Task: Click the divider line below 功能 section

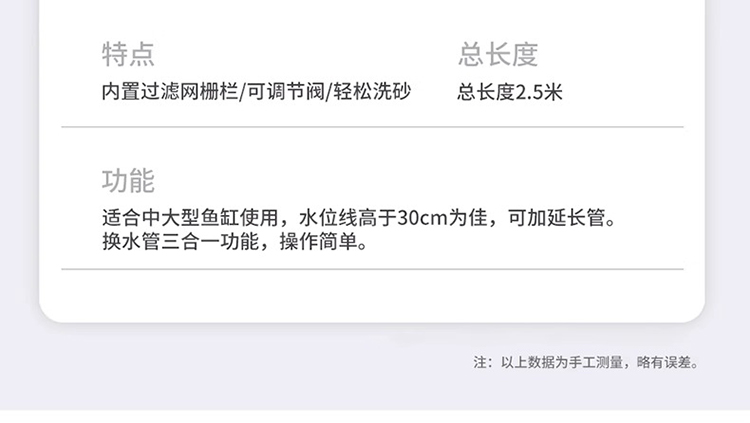Action: 372,269
